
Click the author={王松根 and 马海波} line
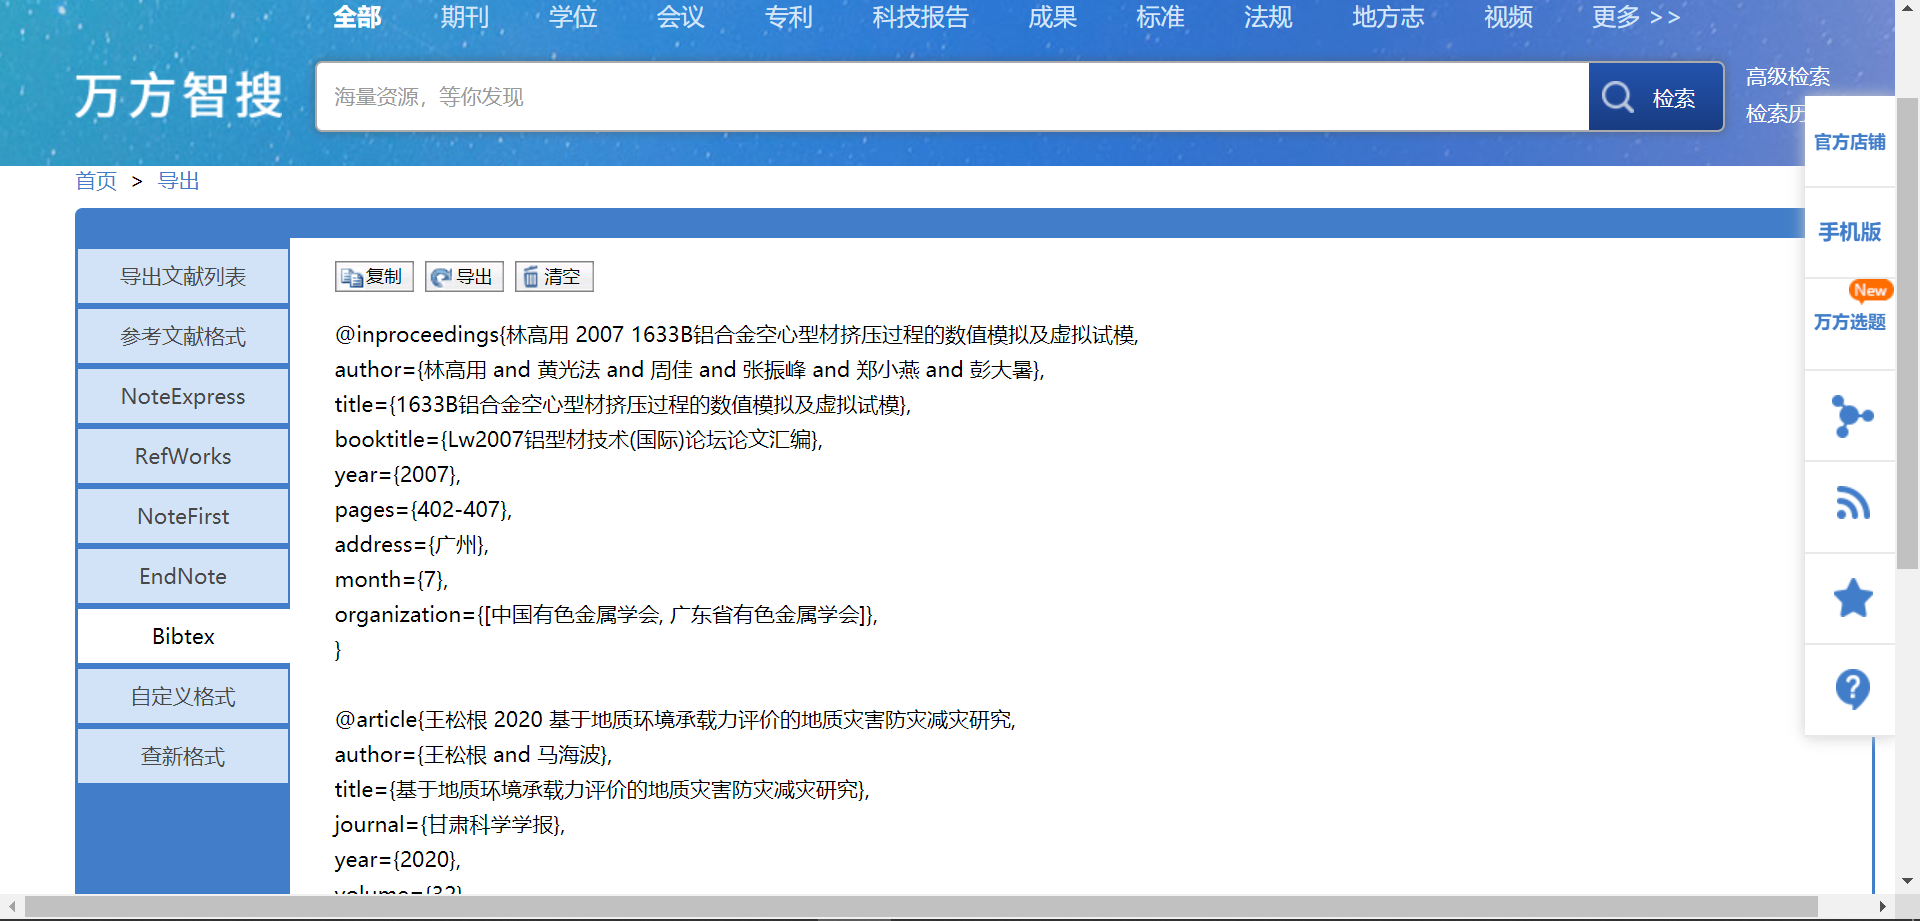pos(473,755)
